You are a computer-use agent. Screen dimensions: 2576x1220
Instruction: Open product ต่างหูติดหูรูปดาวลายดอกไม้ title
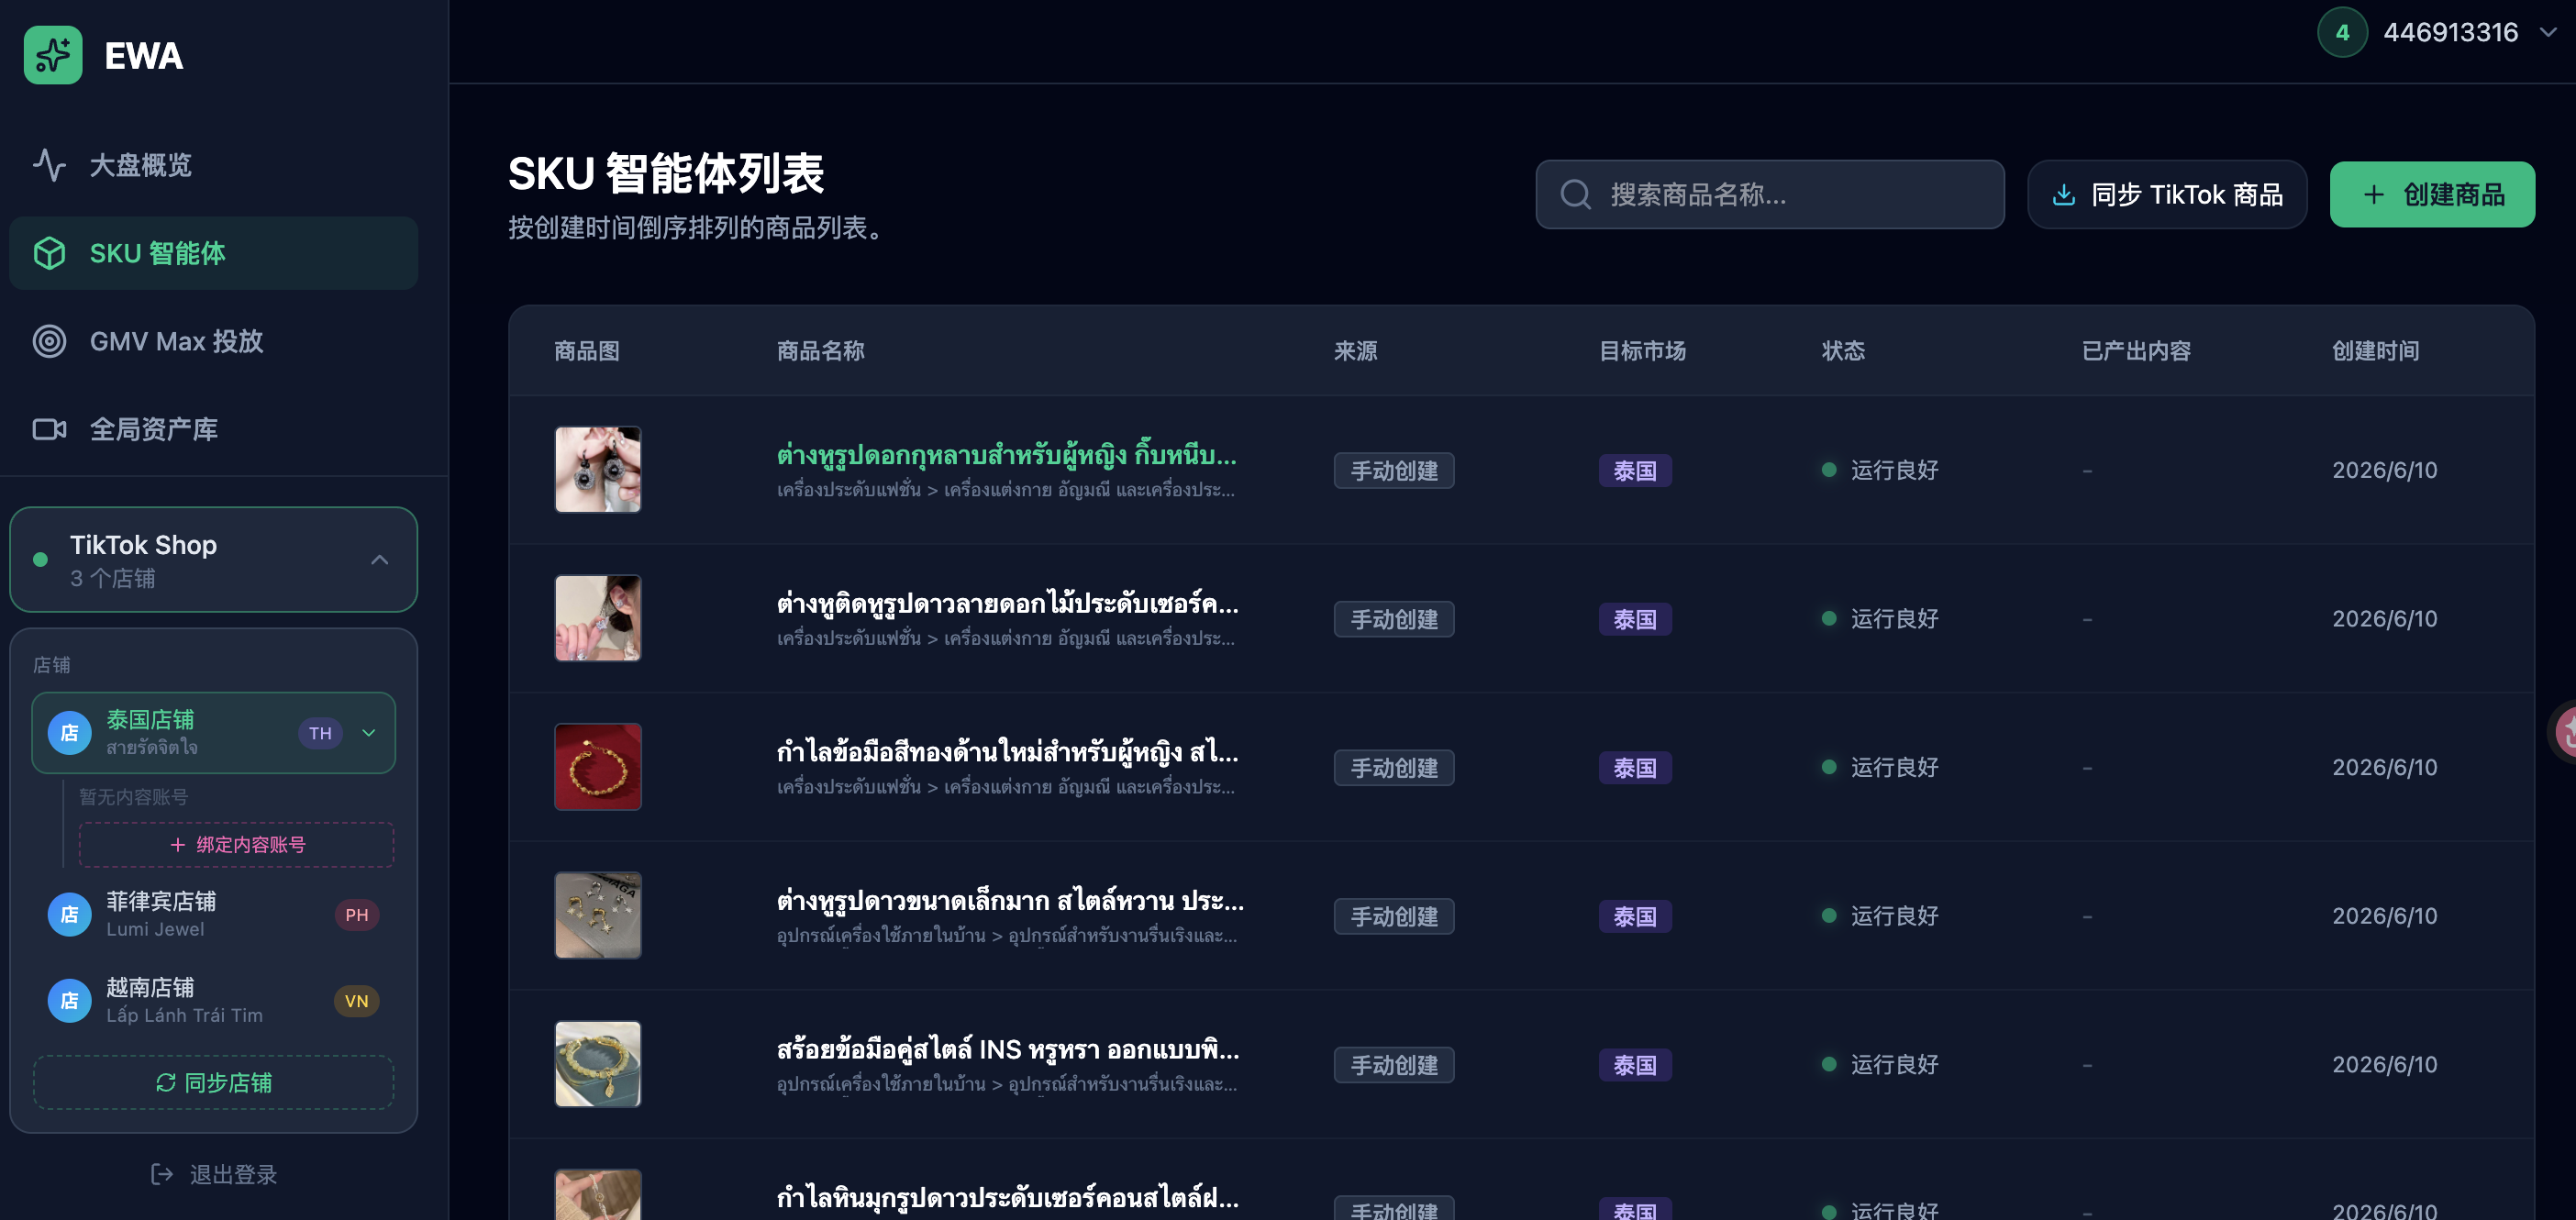point(1008,603)
